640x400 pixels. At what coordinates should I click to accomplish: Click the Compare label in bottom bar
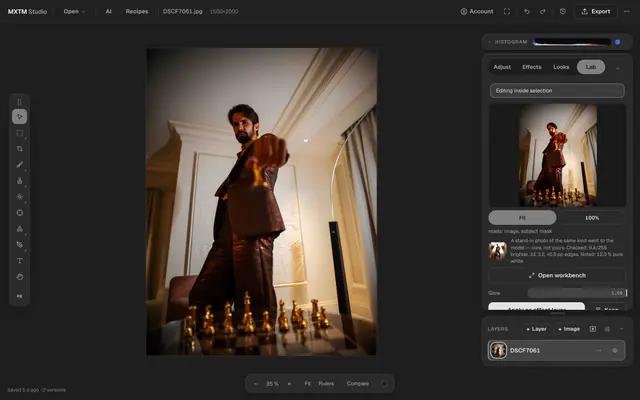point(358,384)
